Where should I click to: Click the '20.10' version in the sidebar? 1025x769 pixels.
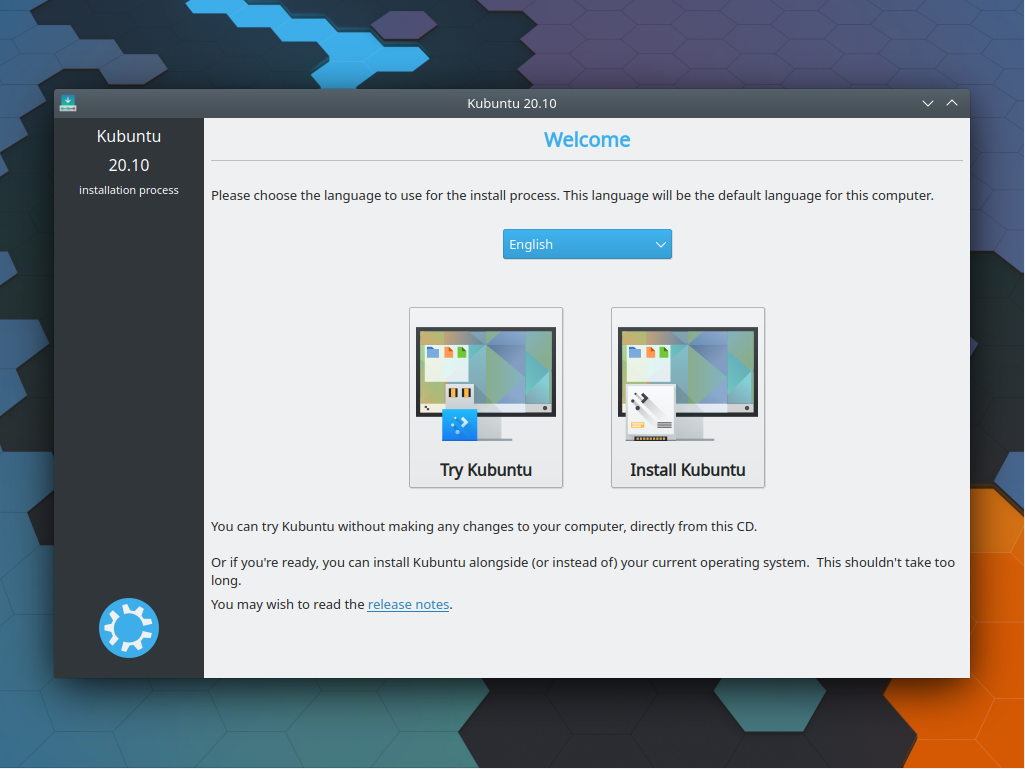[129, 165]
